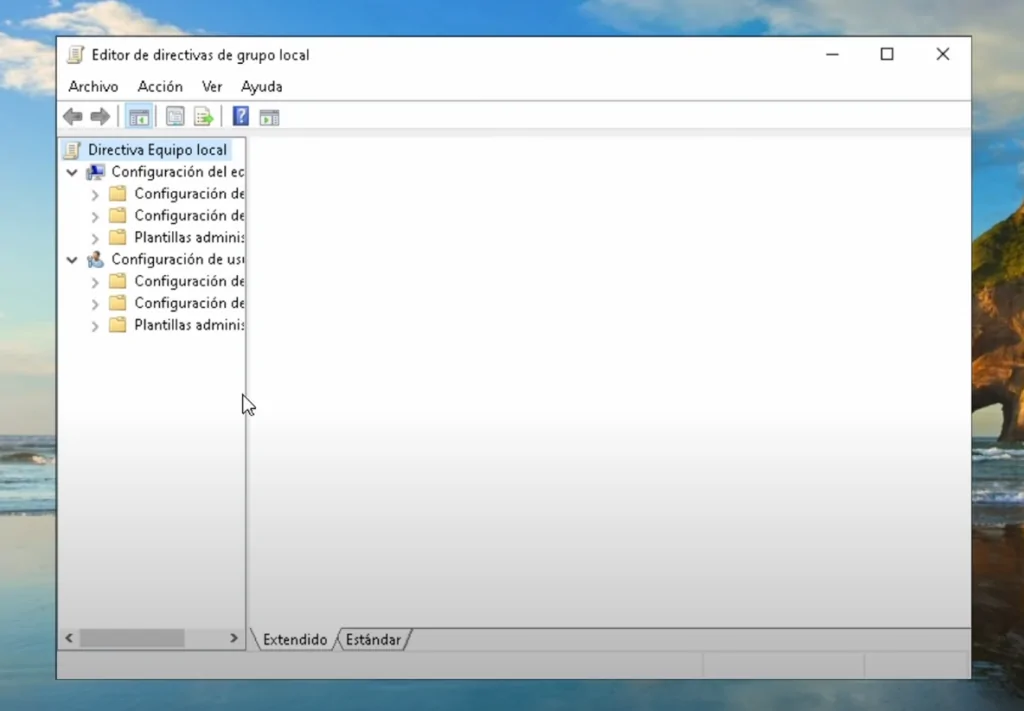The image size is (1024, 711).
Task: Click the user icon beside Configuración de usuario
Action: point(95,259)
